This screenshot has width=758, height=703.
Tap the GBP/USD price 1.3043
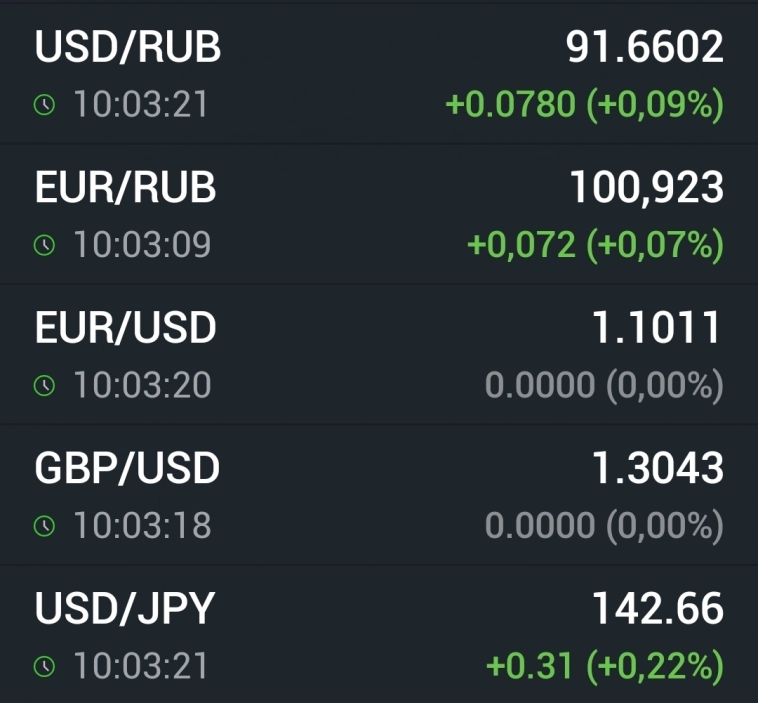pos(657,467)
